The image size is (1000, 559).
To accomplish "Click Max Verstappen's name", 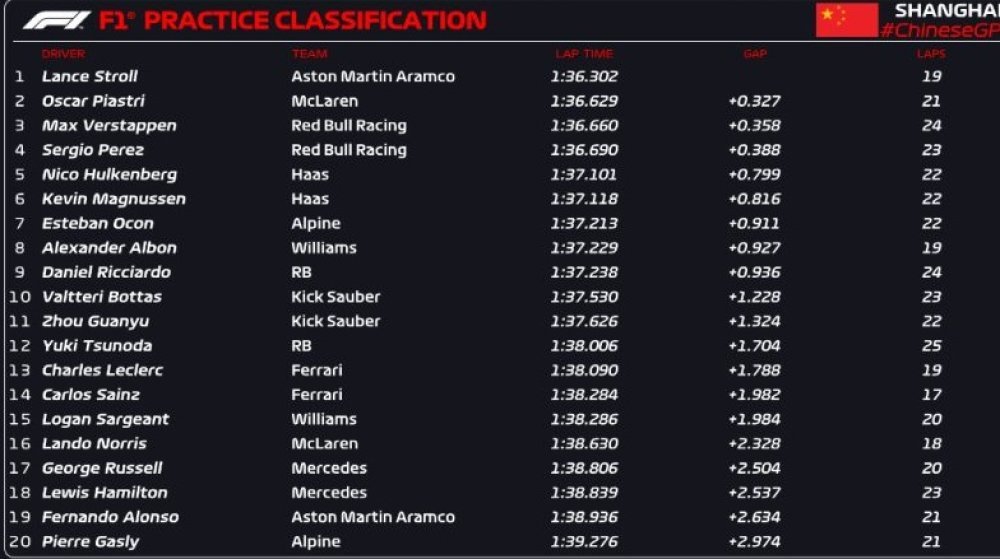I will (109, 126).
